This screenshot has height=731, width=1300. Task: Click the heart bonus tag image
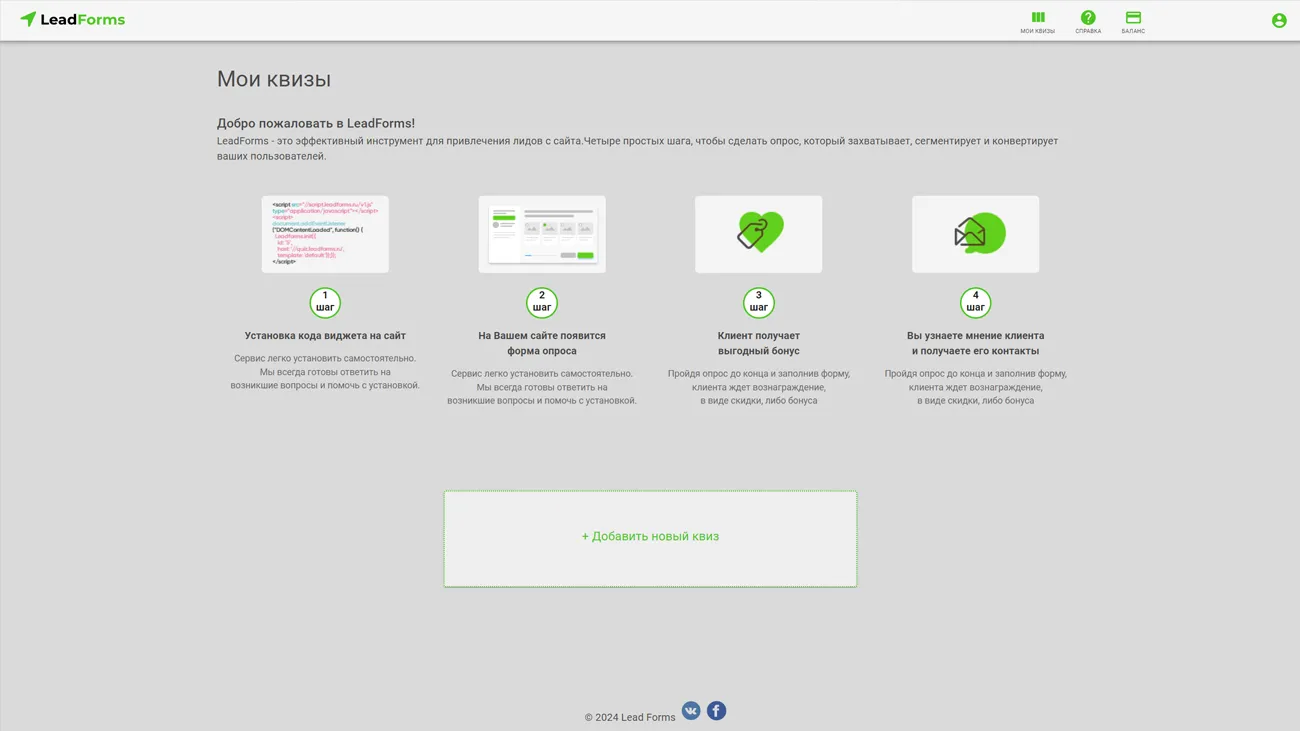pyautogui.click(x=759, y=234)
